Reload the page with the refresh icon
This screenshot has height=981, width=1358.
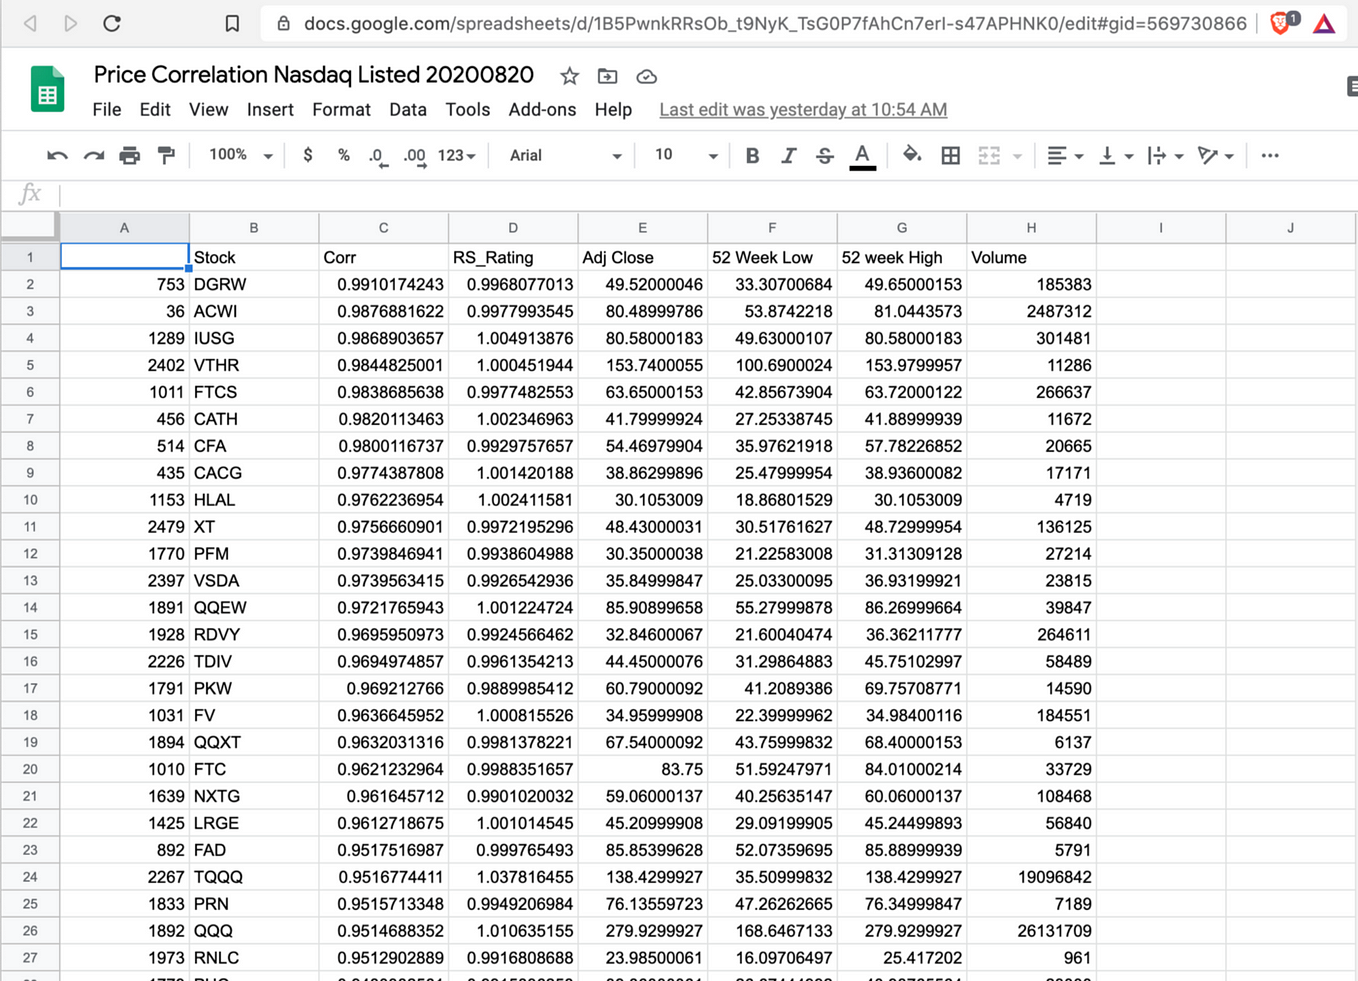click(x=112, y=23)
